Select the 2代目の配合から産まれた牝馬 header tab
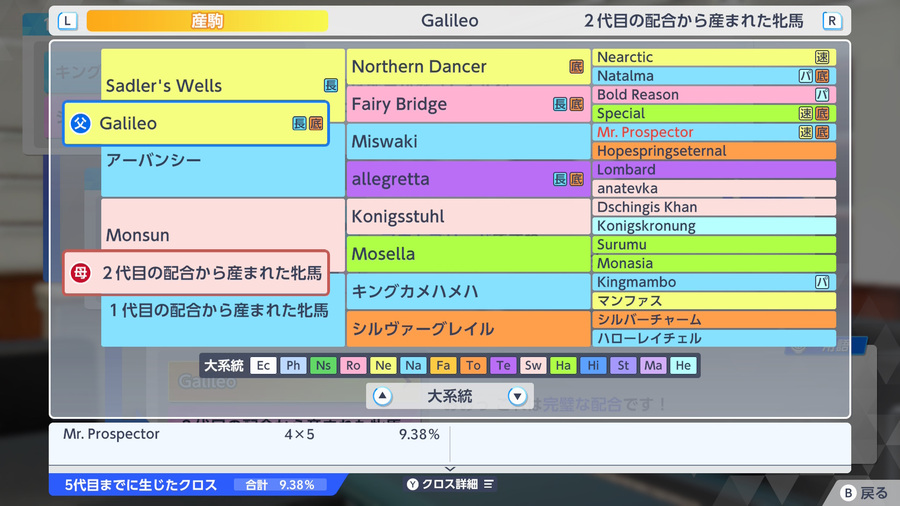Screen dimensions: 900x506 [693, 21]
